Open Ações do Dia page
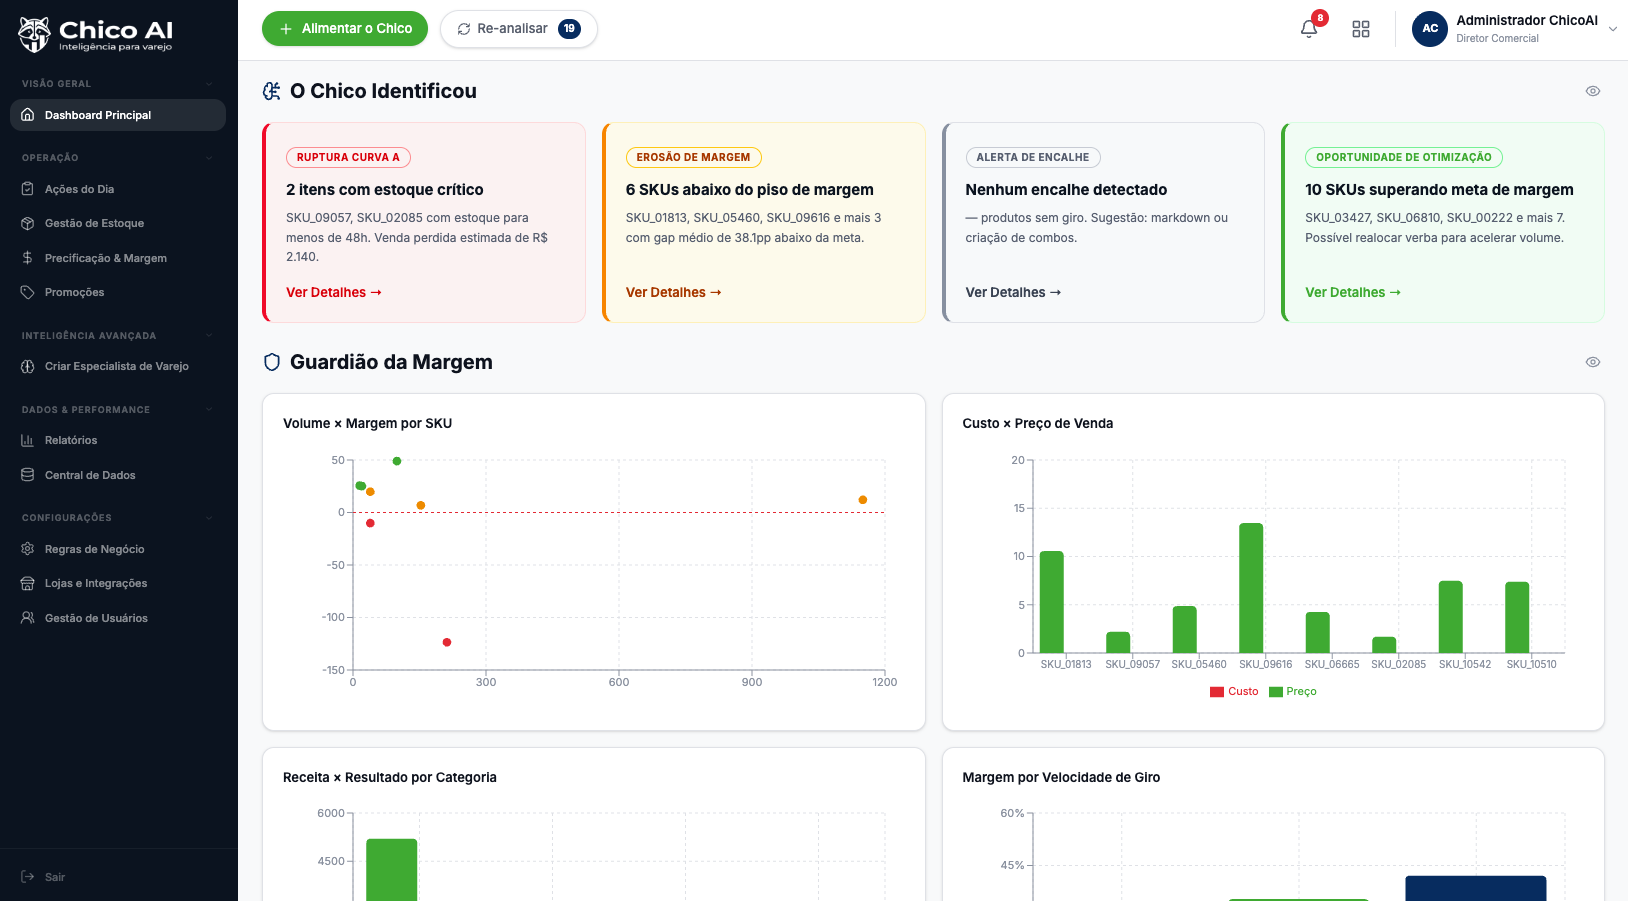Image resolution: width=1628 pixels, height=901 pixels. click(x=118, y=189)
